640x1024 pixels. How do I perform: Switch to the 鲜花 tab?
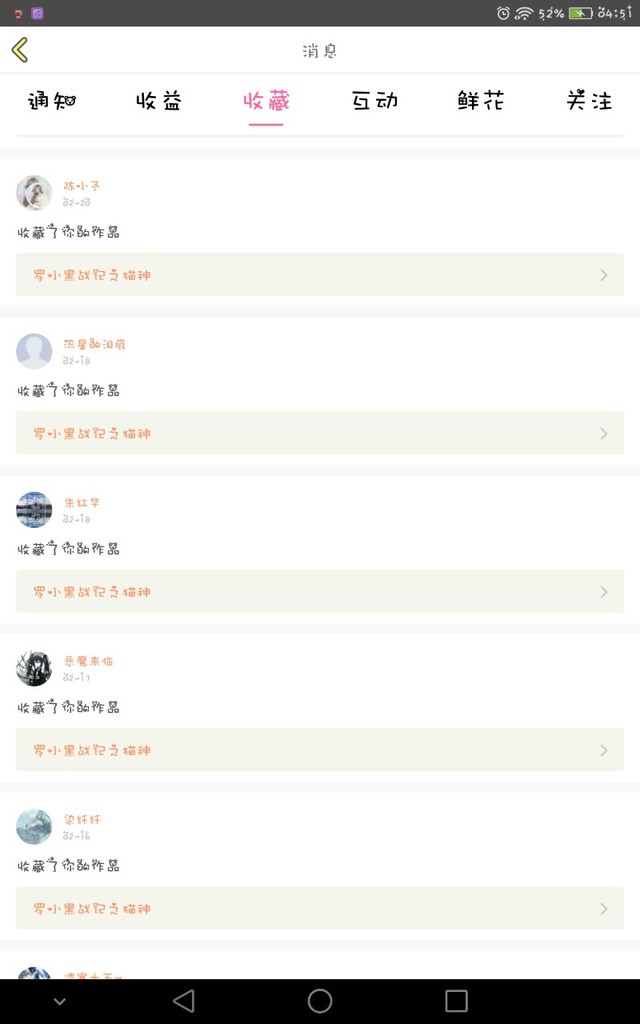(481, 101)
